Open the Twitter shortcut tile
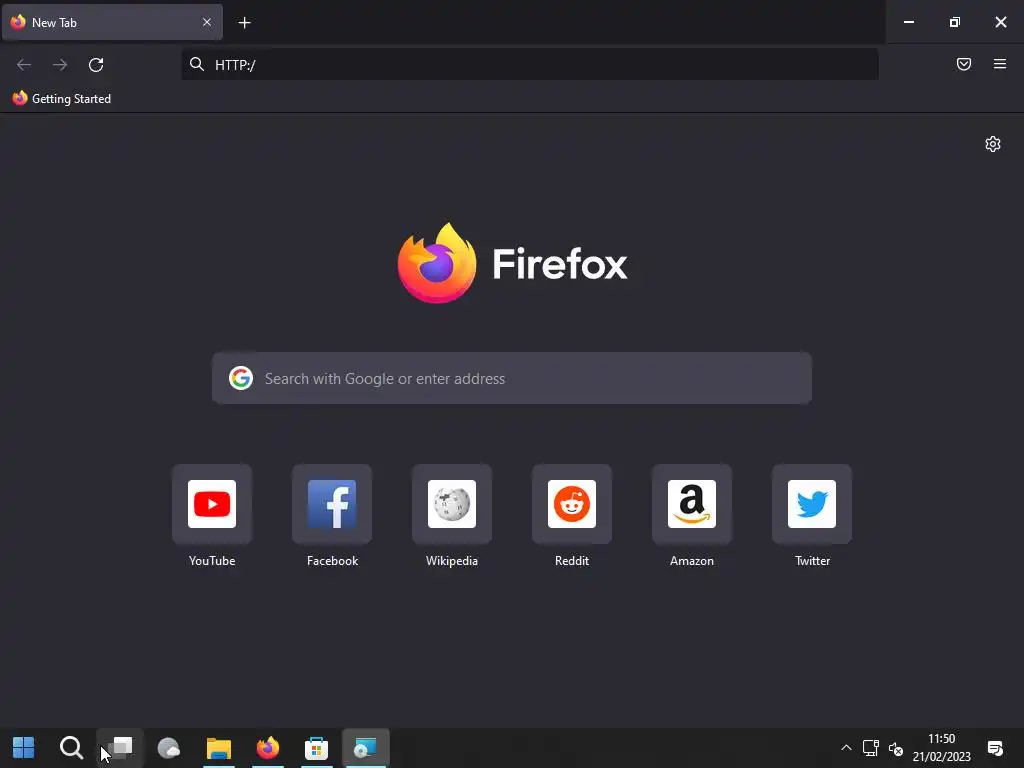 [x=812, y=504]
